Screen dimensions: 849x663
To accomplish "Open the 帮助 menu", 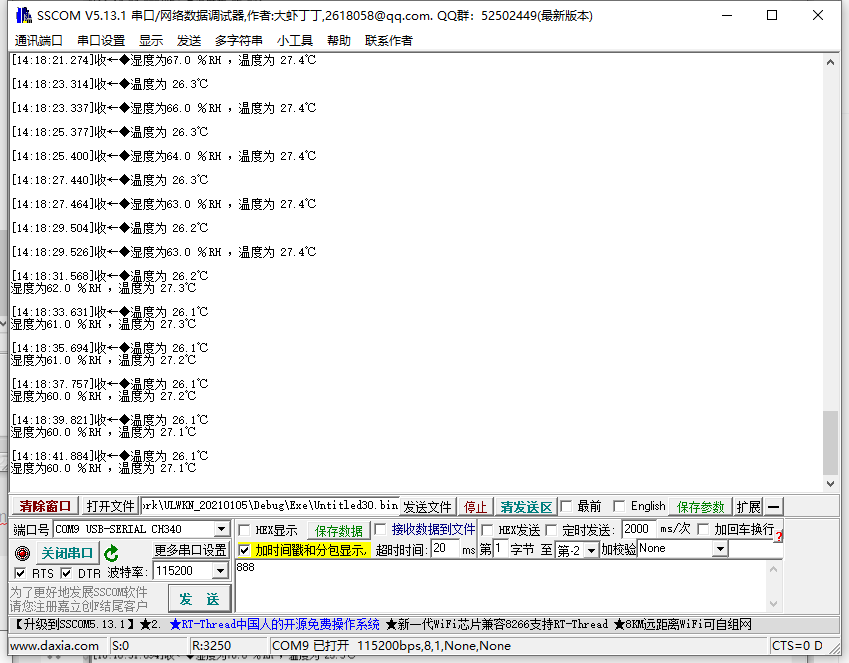I will click(x=339, y=41).
